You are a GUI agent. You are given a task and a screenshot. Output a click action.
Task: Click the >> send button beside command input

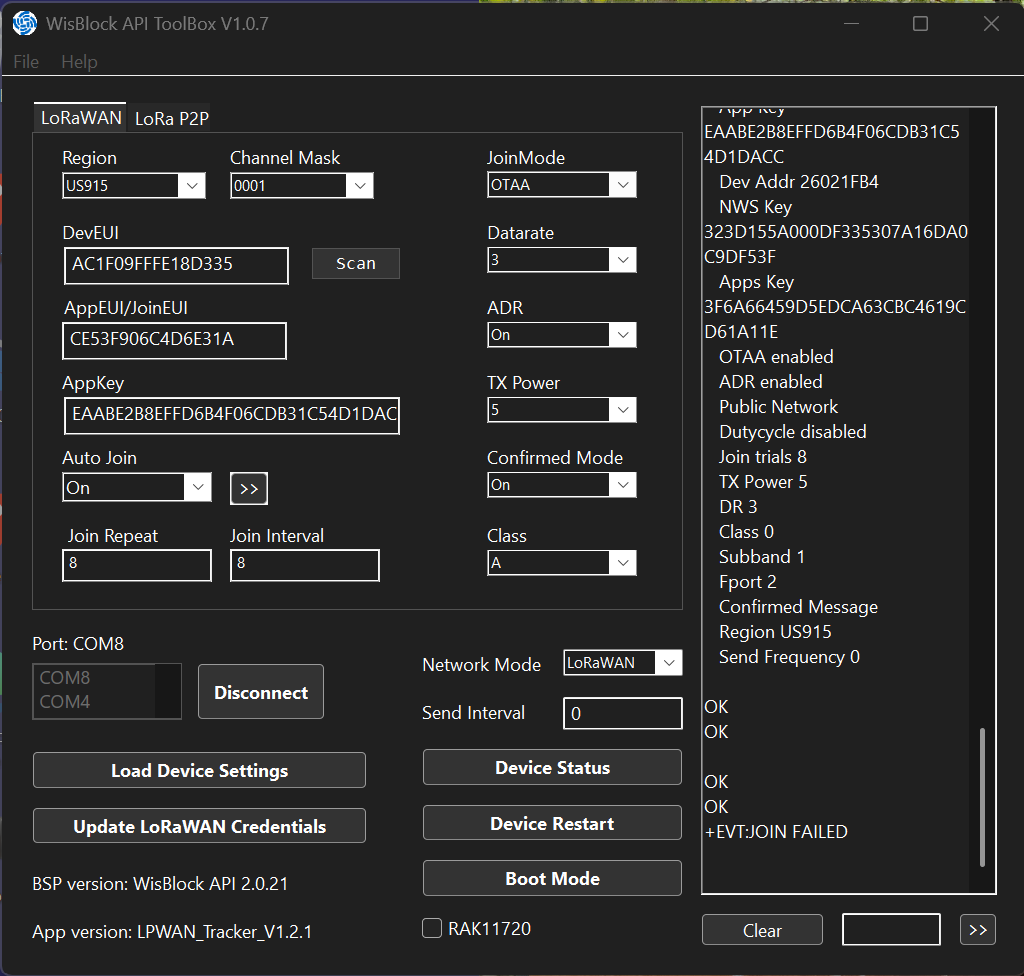[x=977, y=930]
